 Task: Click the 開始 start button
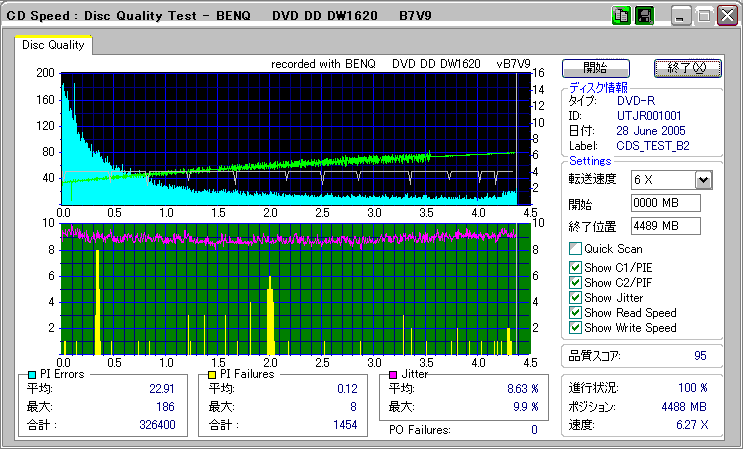(x=596, y=68)
